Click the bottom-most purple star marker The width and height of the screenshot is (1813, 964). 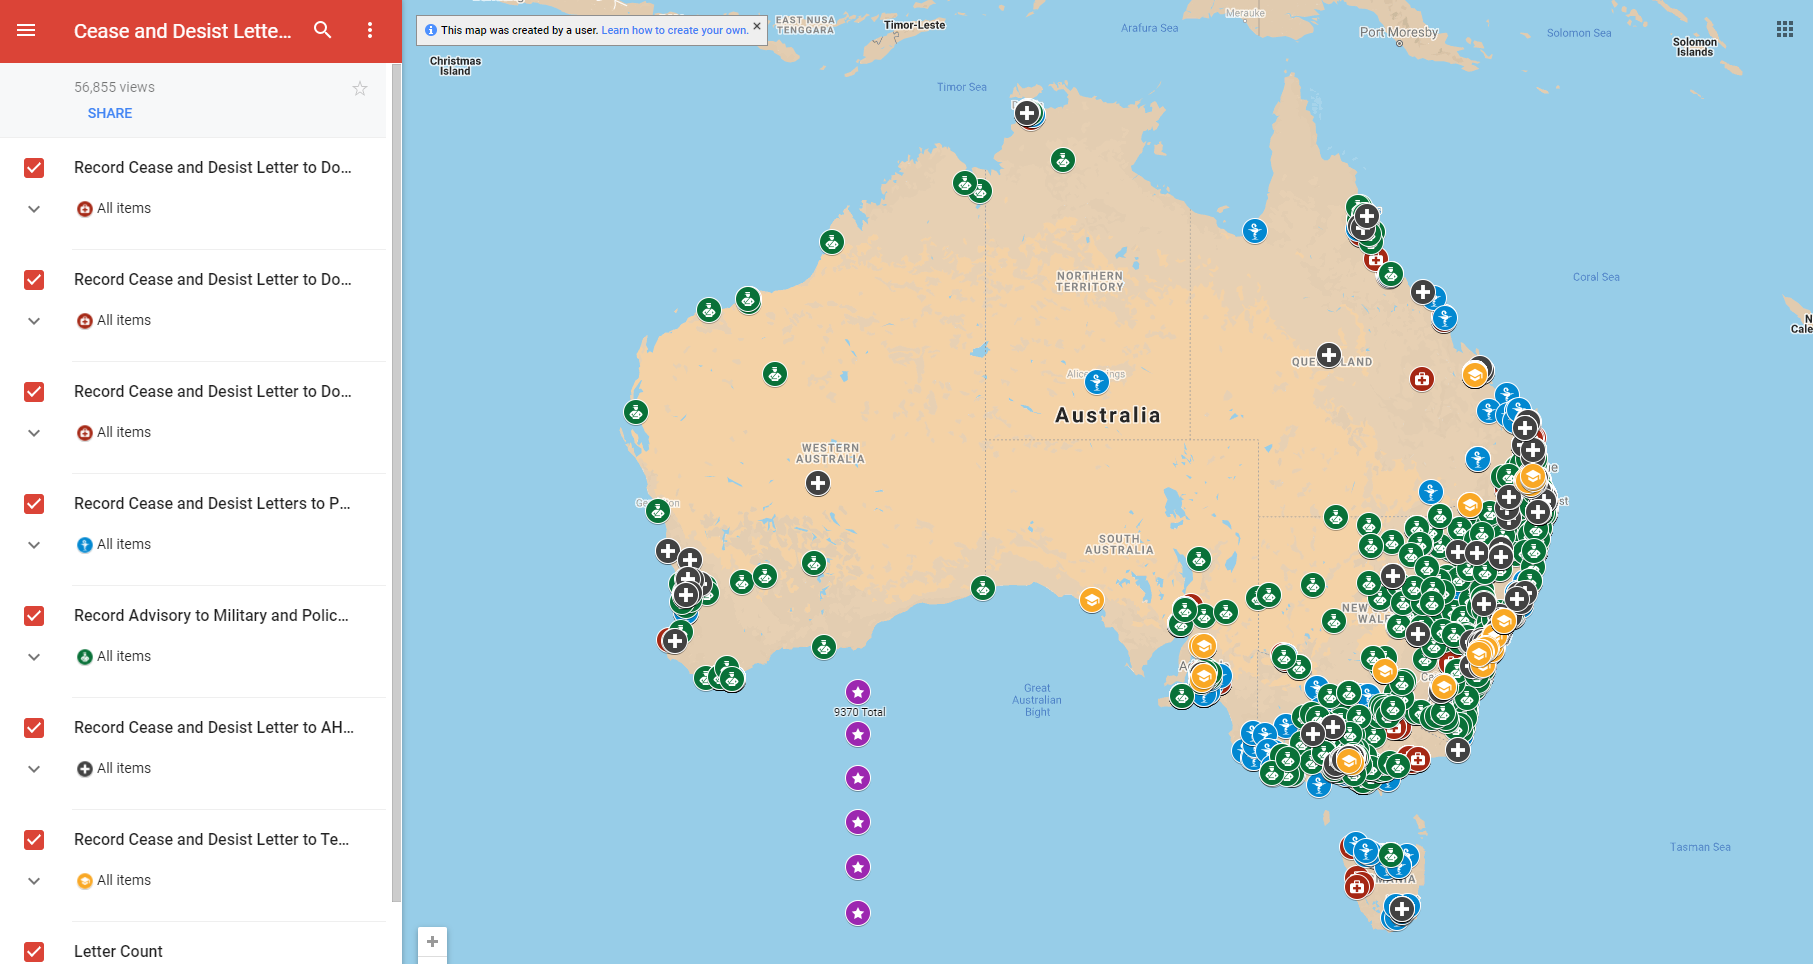(x=858, y=913)
